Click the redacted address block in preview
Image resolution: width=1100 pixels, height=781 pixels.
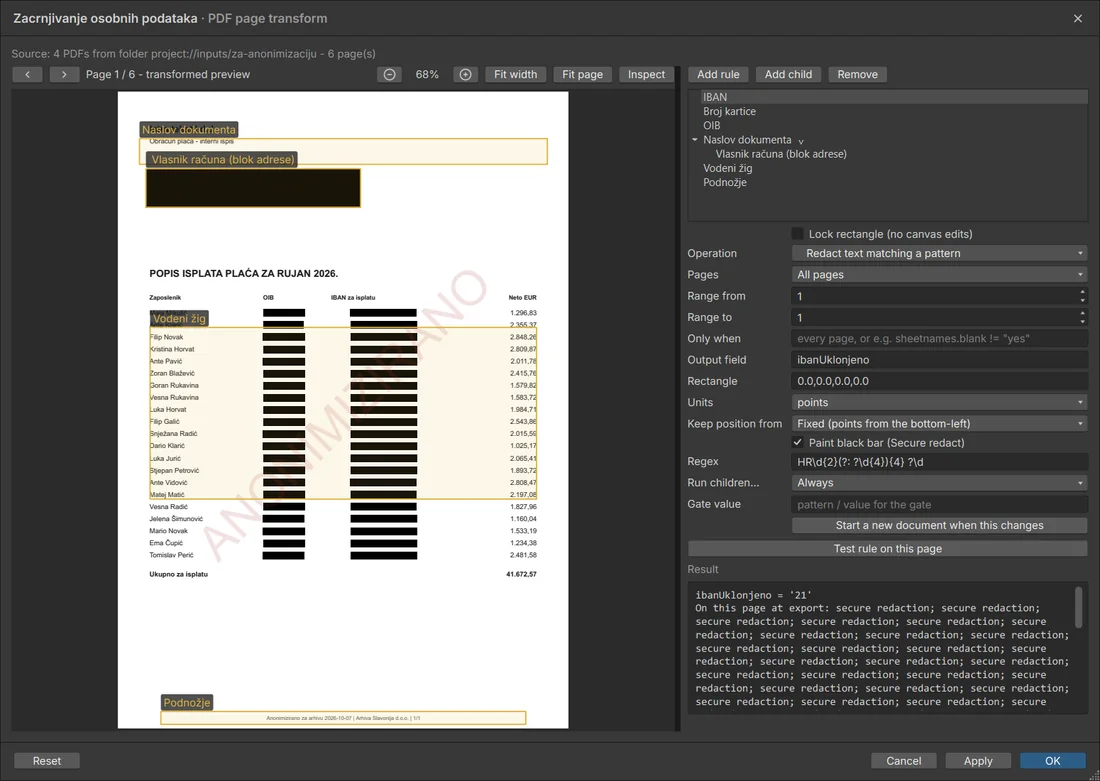[253, 188]
